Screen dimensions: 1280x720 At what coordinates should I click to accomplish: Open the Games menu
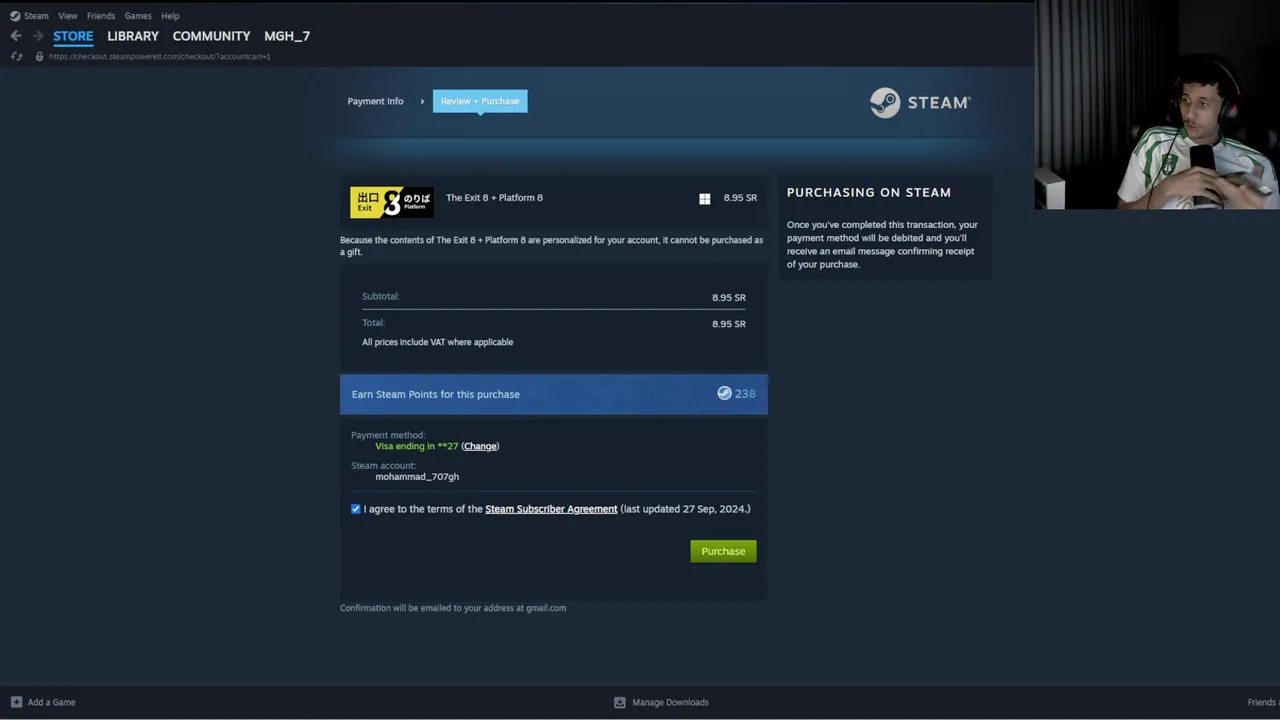tap(138, 16)
